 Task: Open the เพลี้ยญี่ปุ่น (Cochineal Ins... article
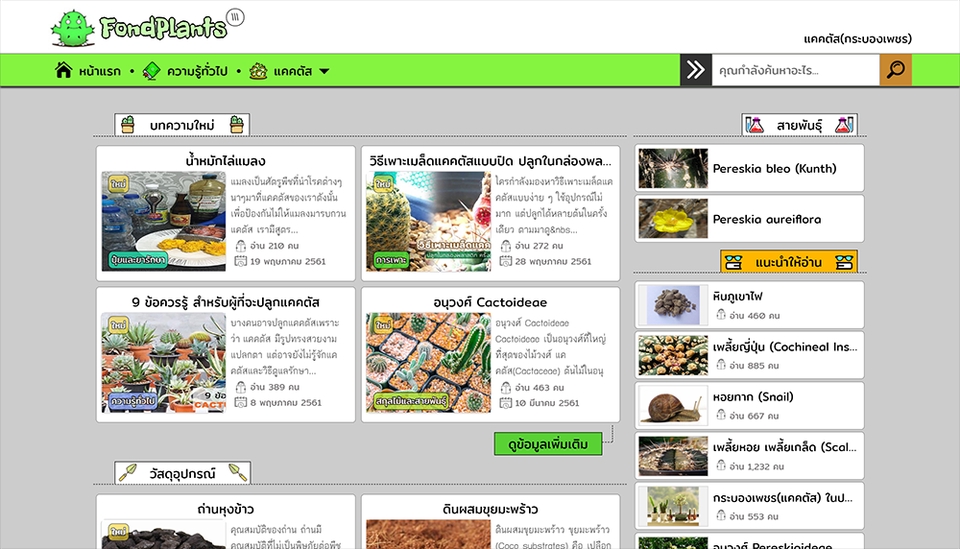pos(785,347)
